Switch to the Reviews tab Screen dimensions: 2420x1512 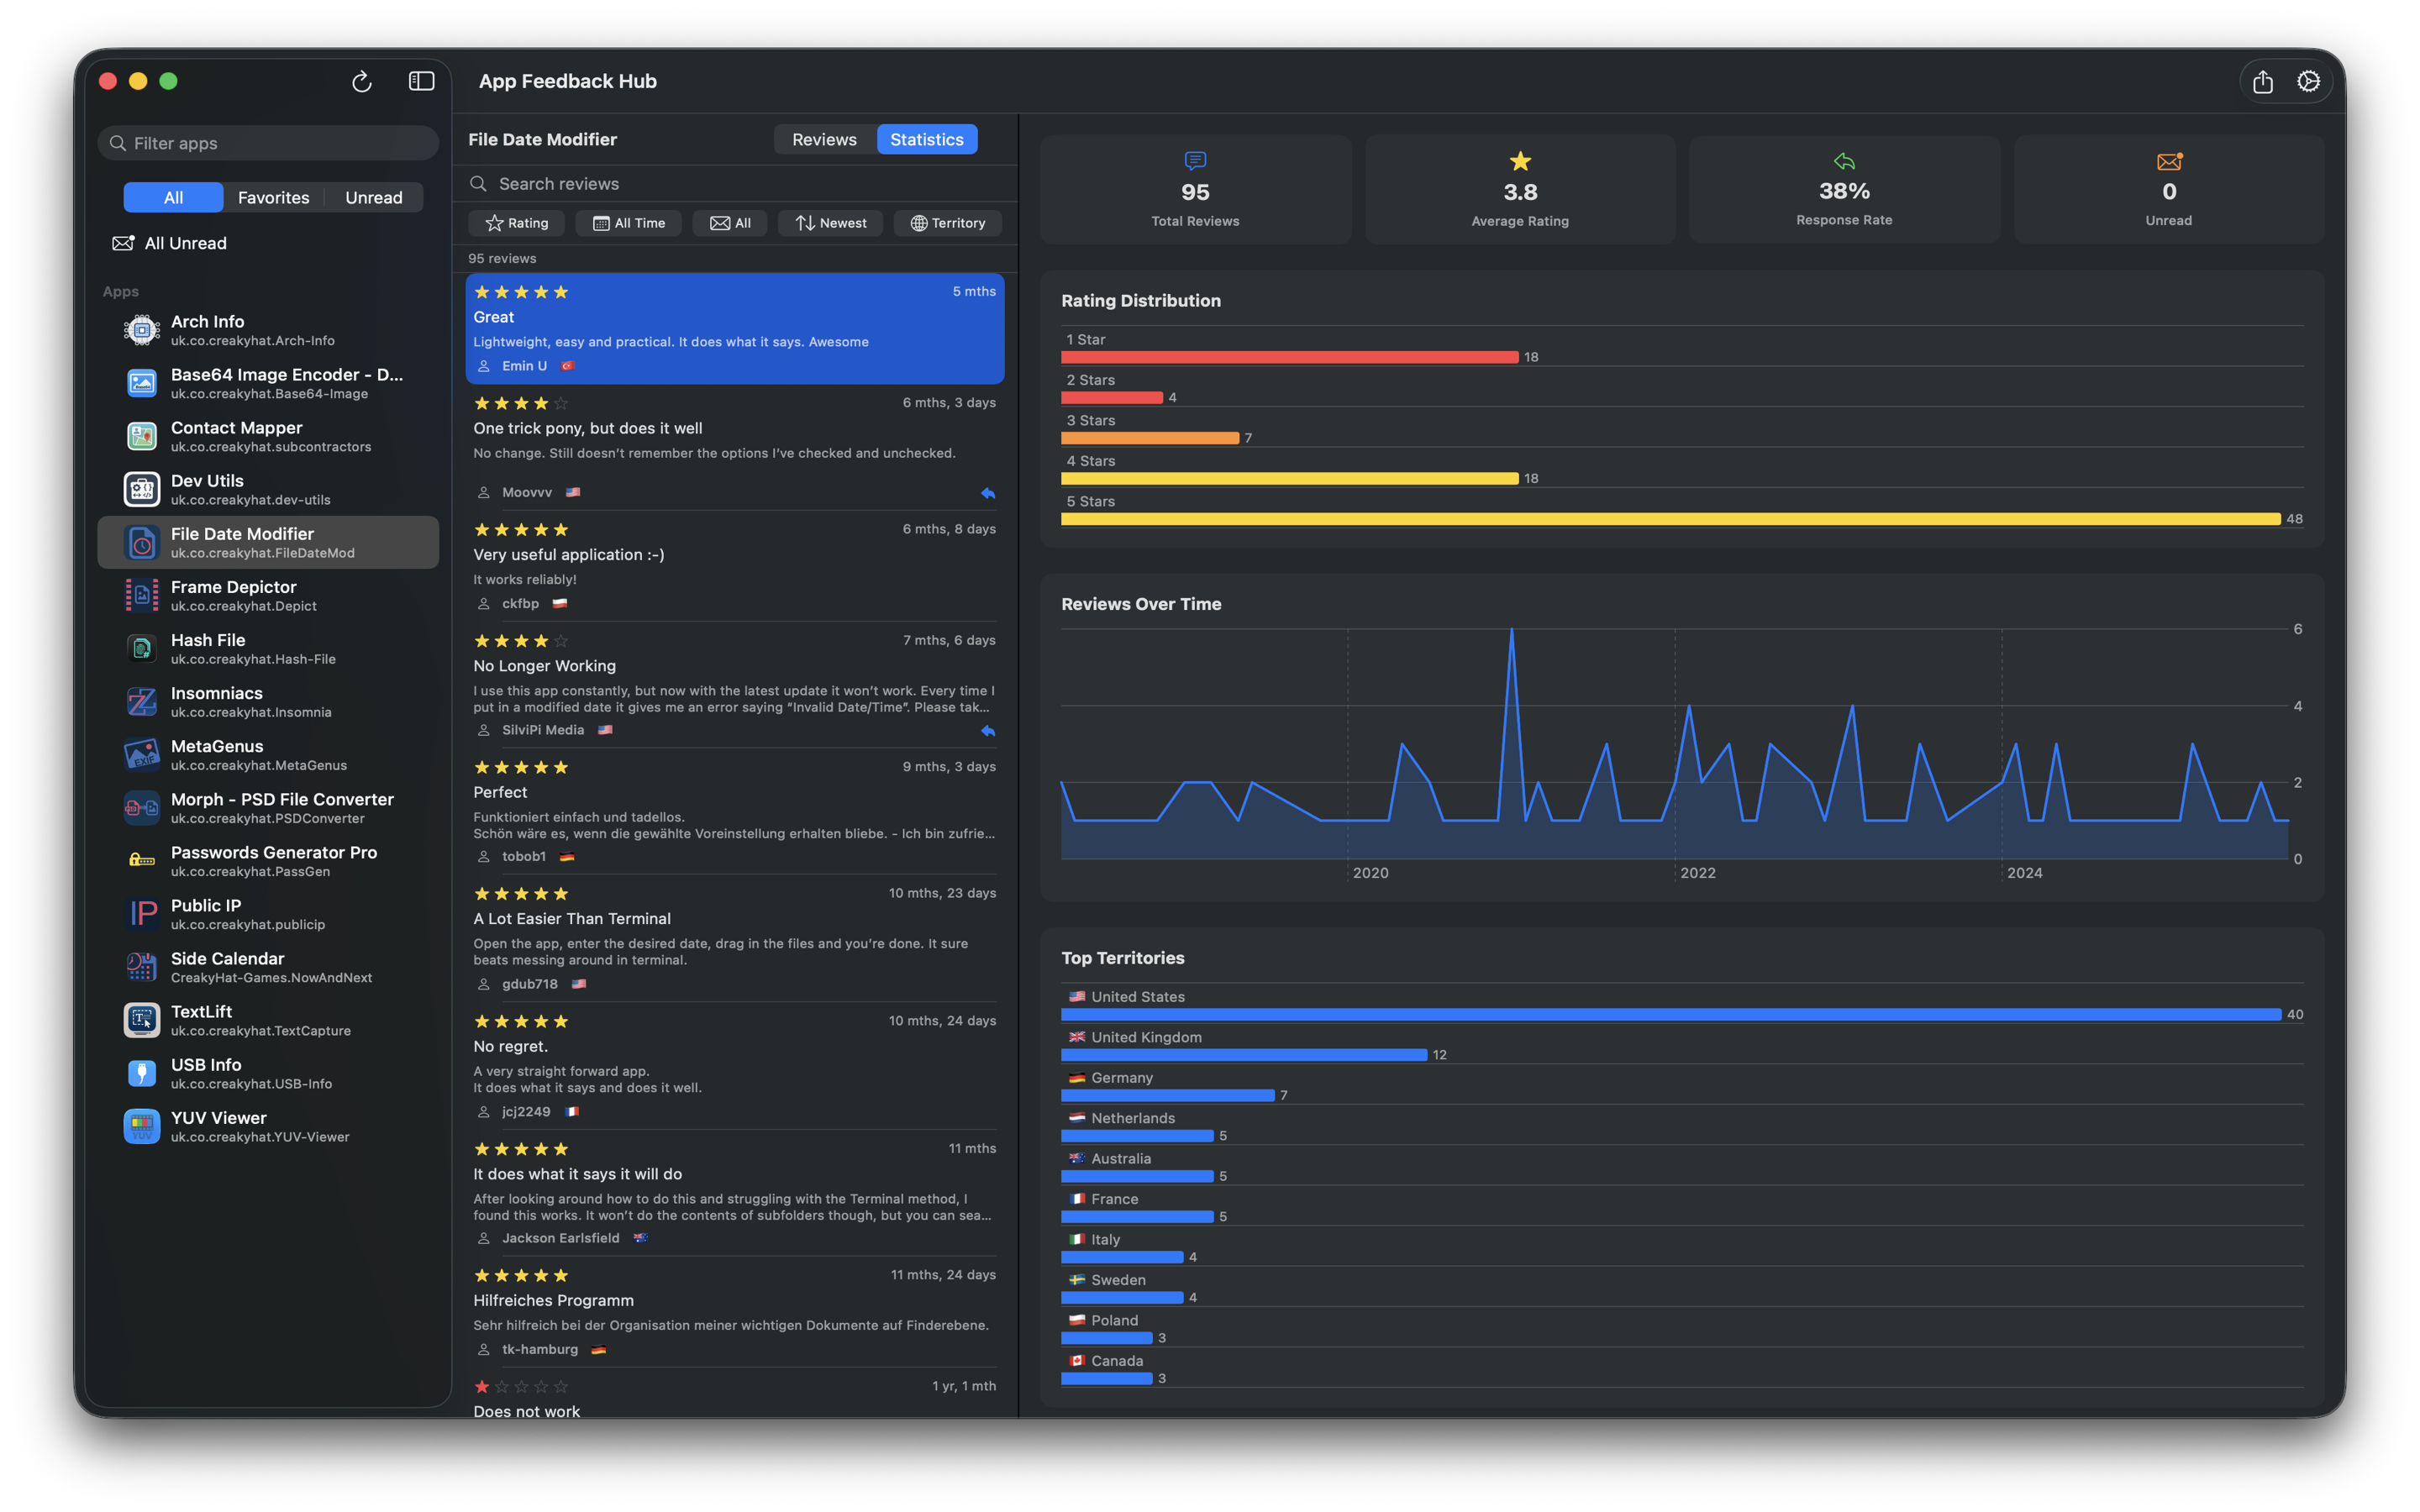click(824, 139)
